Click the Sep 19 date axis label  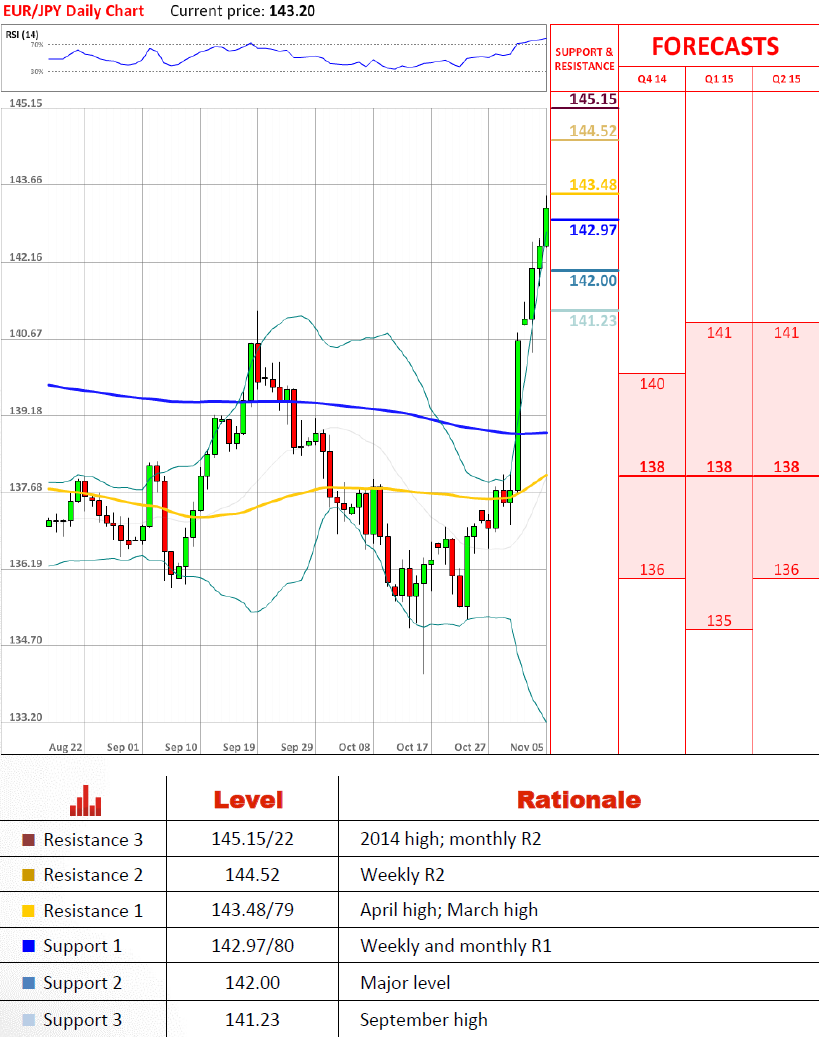239,747
